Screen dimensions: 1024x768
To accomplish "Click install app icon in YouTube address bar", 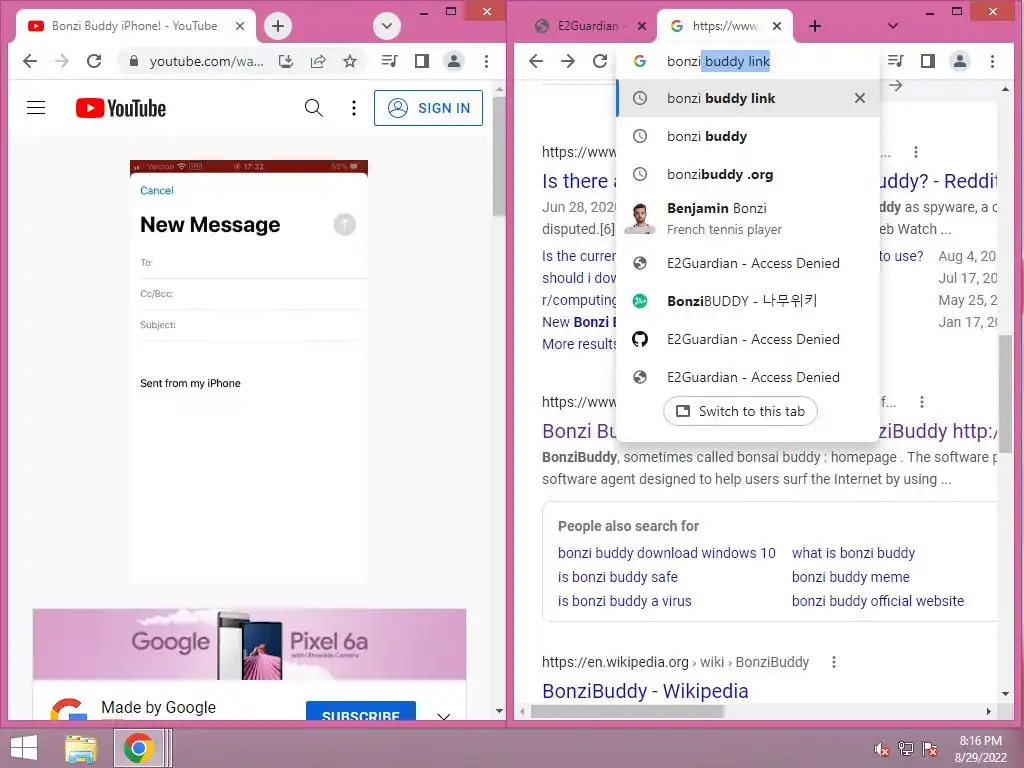I will (x=285, y=61).
